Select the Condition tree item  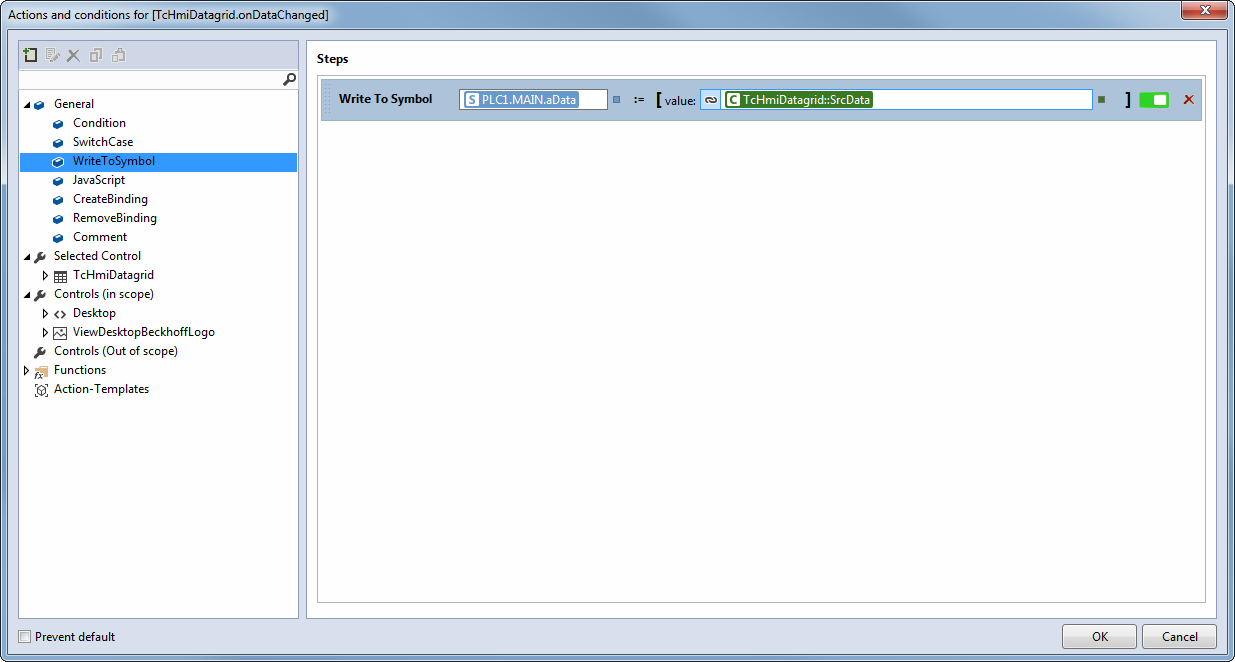[99, 123]
